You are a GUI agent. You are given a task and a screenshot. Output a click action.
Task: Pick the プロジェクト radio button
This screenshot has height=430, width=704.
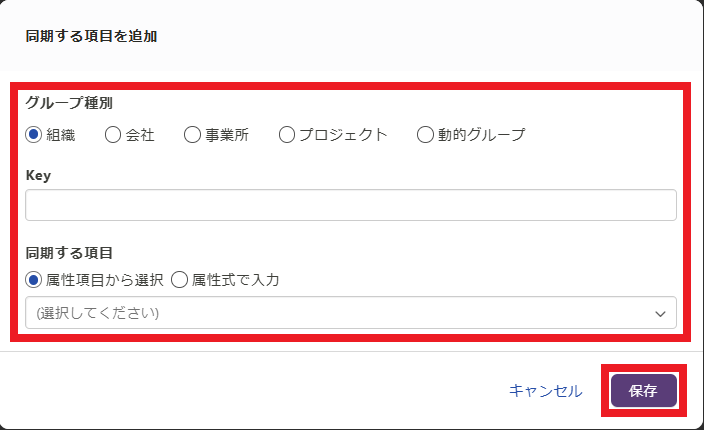(x=287, y=134)
